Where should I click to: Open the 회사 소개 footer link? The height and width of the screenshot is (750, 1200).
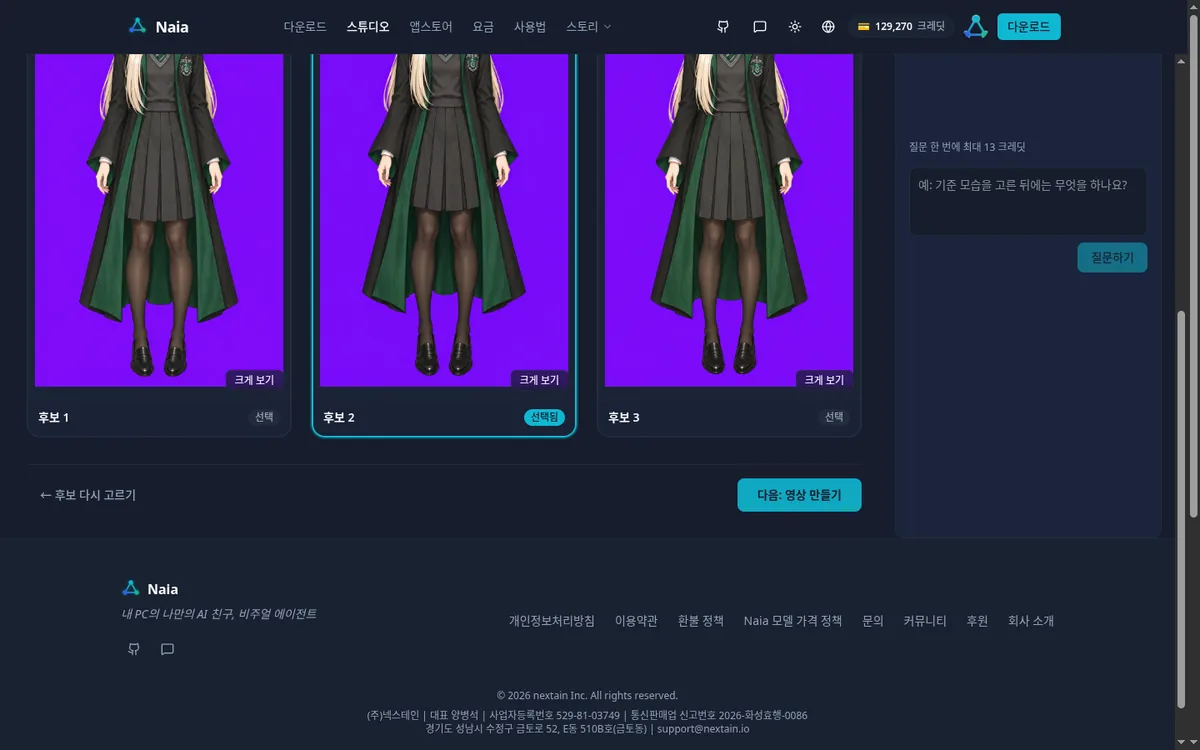pos(1031,621)
